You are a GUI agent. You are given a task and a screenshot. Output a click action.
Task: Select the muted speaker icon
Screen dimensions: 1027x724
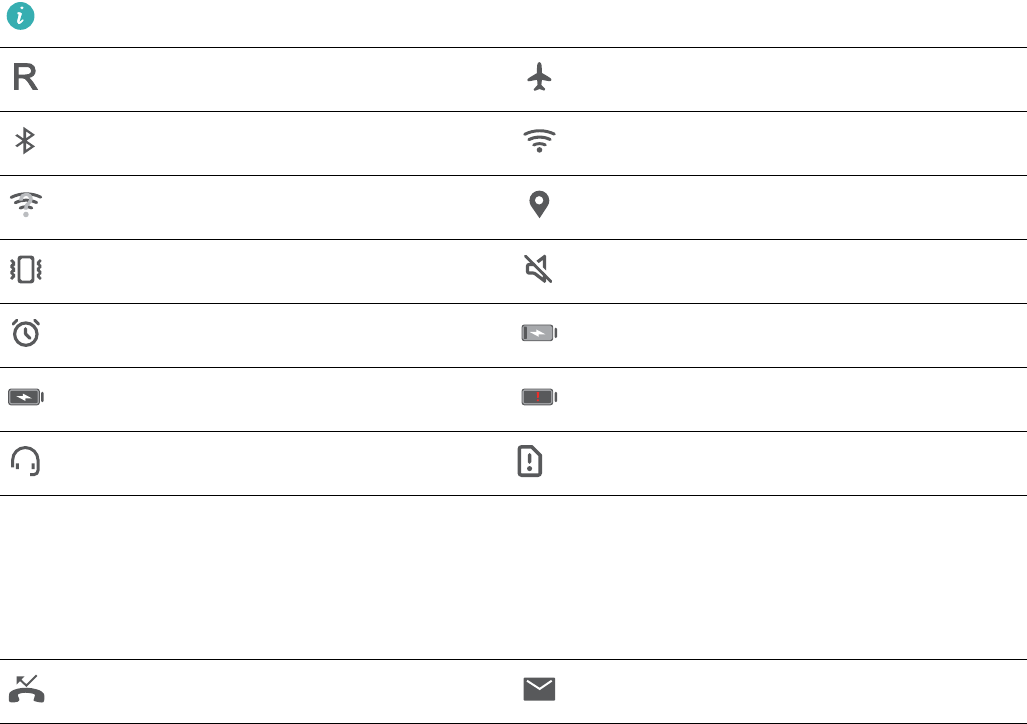point(538,269)
